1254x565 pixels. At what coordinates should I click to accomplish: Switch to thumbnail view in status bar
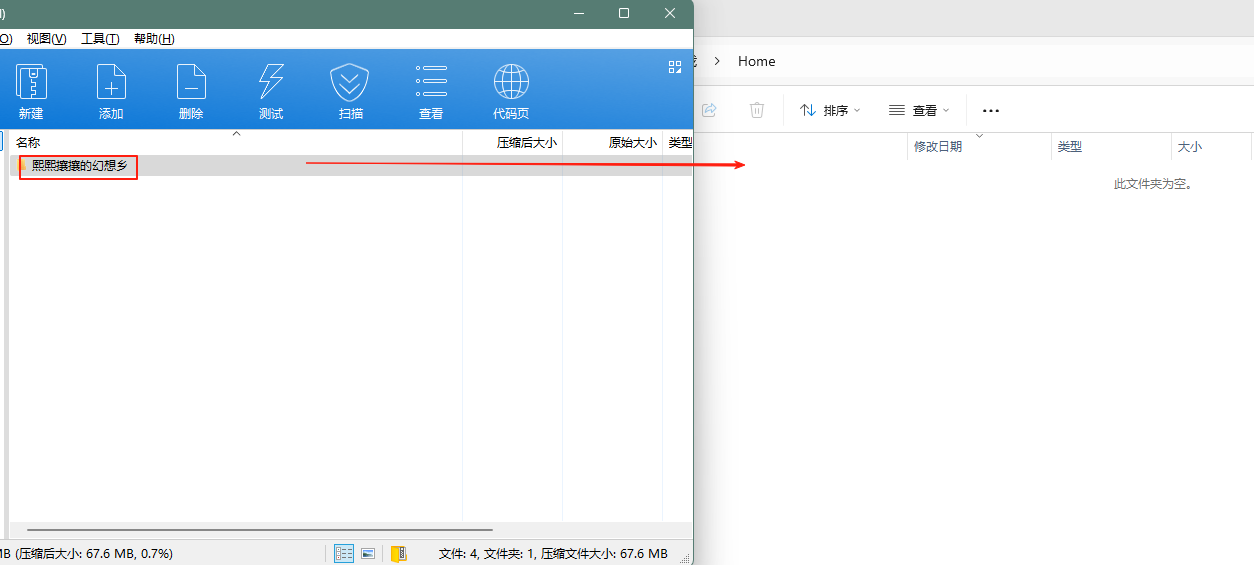tap(368, 553)
